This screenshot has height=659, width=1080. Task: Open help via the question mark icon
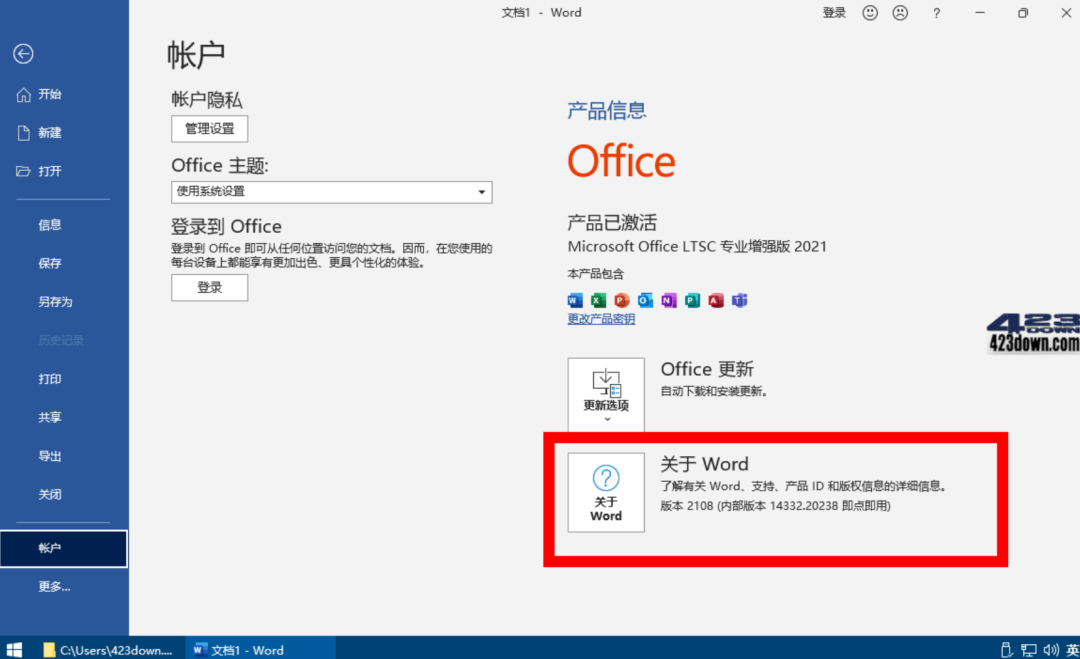[937, 13]
